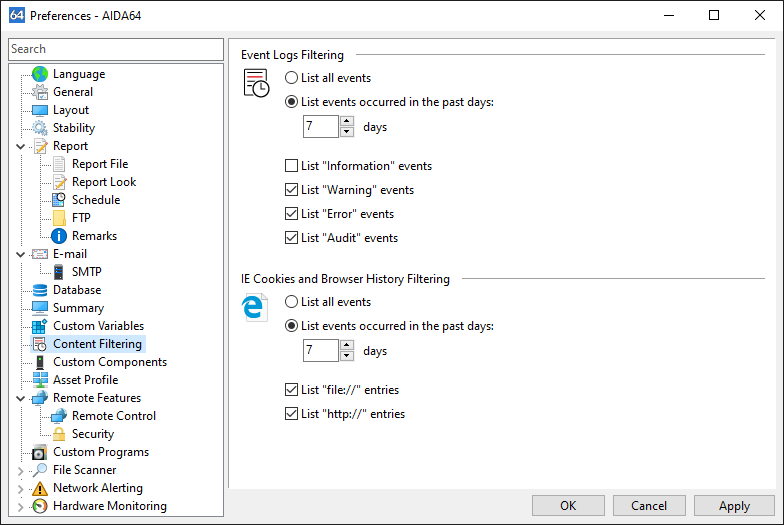Image resolution: width=784 pixels, height=525 pixels.
Task: Click the Schedule calendar clock icon
Action: click(59, 200)
